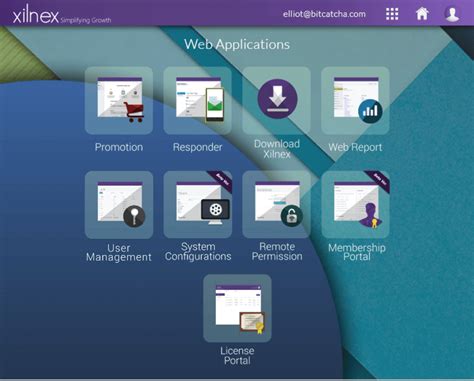
Task: Click the License Portal label
Action: (x=237, y=356)
